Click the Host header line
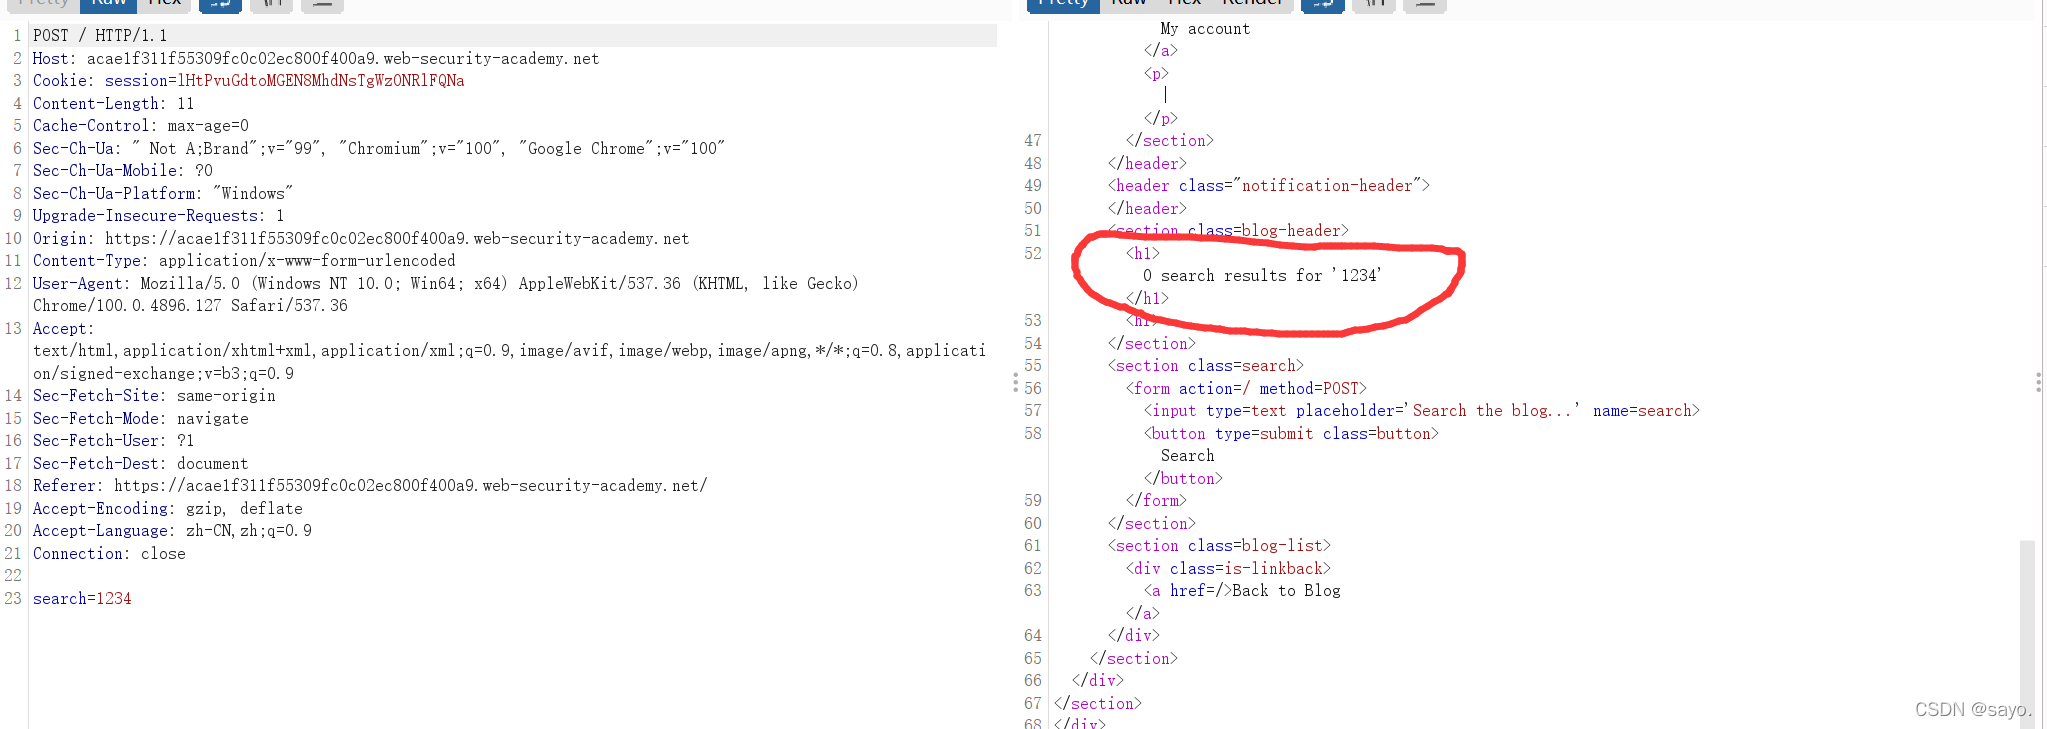Screen dimensions: 2047x729 tap(316, 59)
